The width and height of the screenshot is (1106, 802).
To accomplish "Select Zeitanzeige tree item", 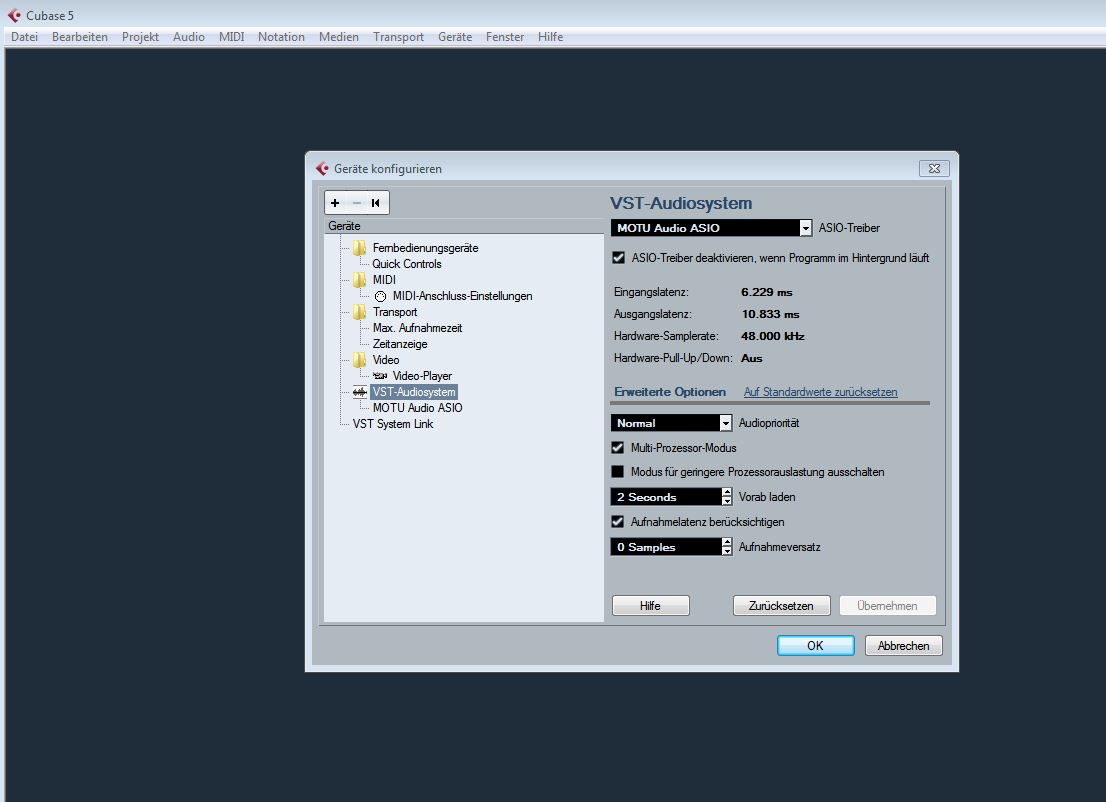I will [400, 344].
